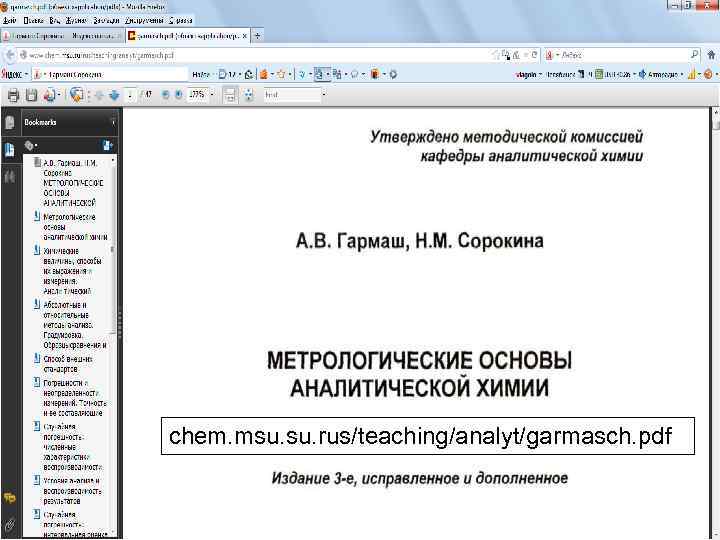Open the Правка menu
Viewport: 720px width, 540px height.
33,20
